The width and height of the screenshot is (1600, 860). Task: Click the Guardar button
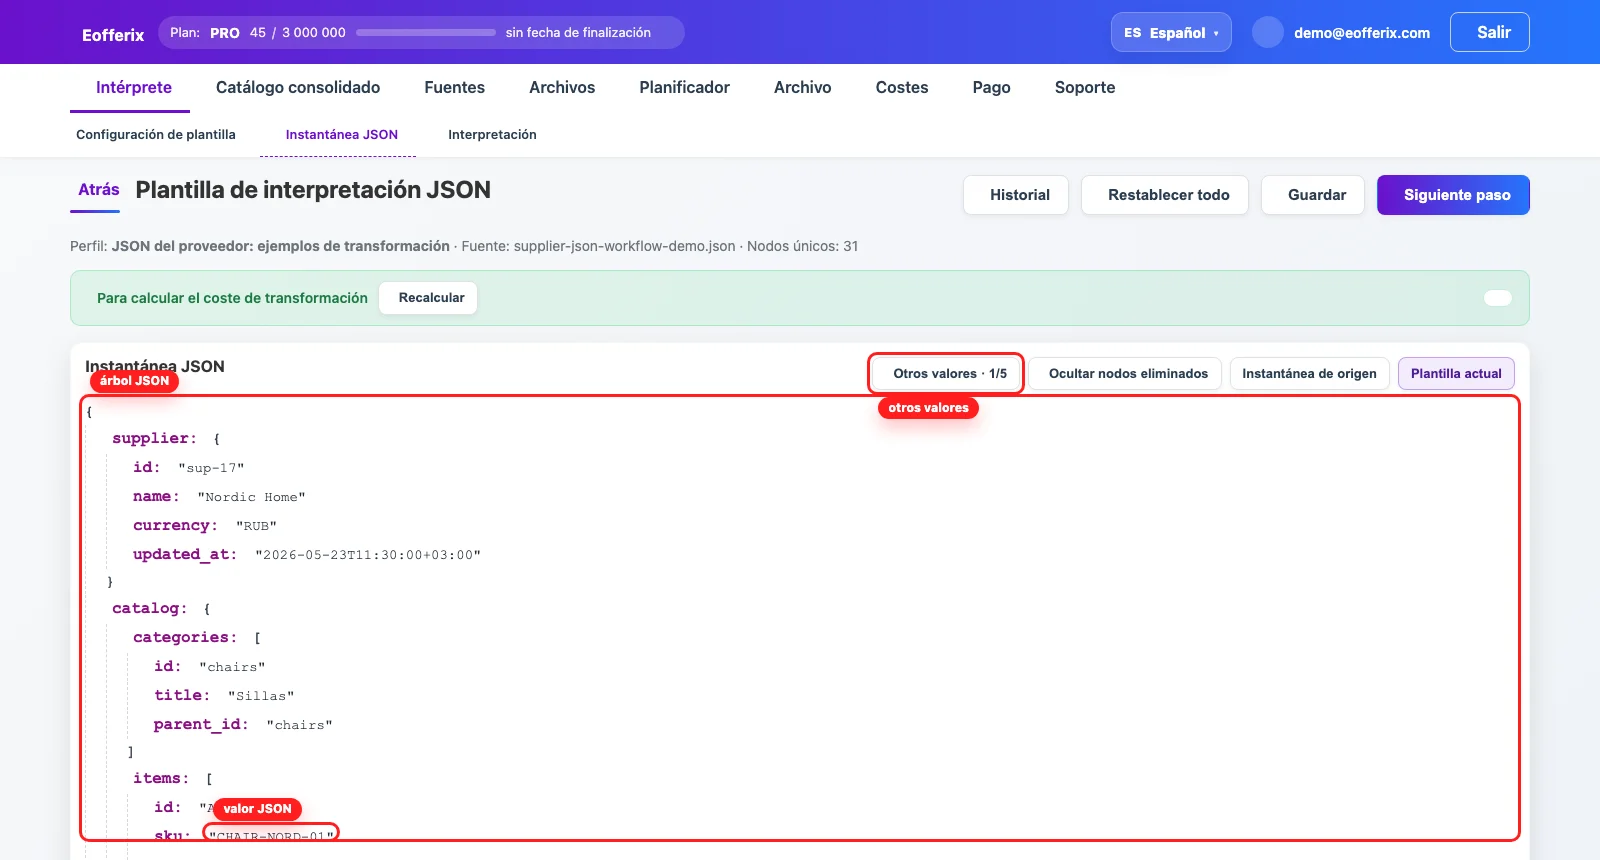point(1313,195)
